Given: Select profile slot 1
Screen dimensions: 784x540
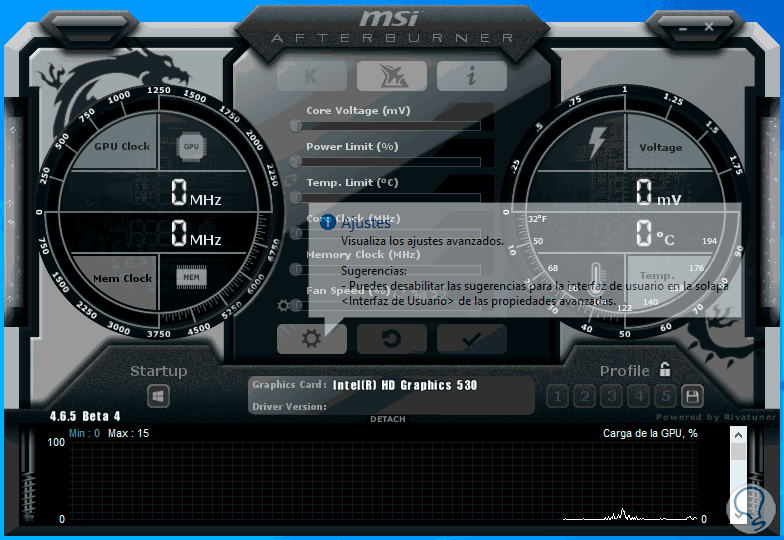Looking at the screenshot, I should (558, 396).
